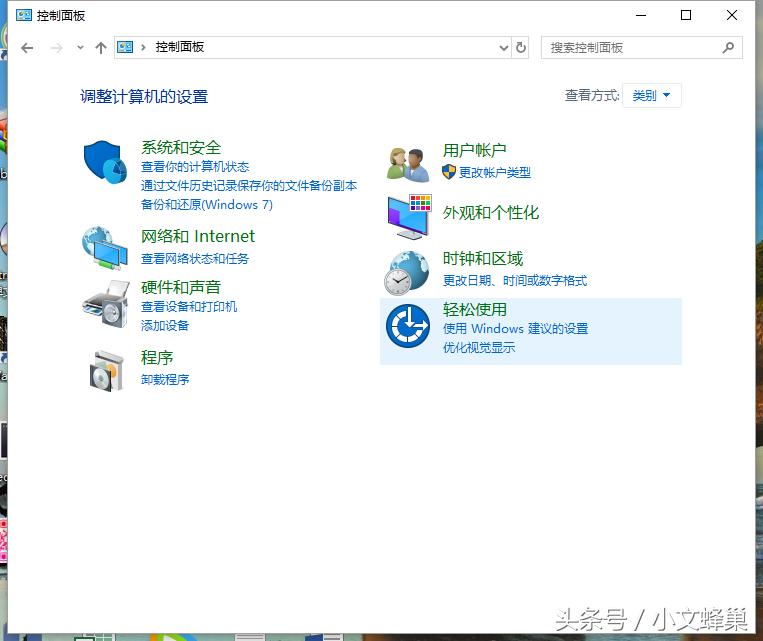Open the 时钟和区域 heading
763x641 pixels.
(483, 258)
